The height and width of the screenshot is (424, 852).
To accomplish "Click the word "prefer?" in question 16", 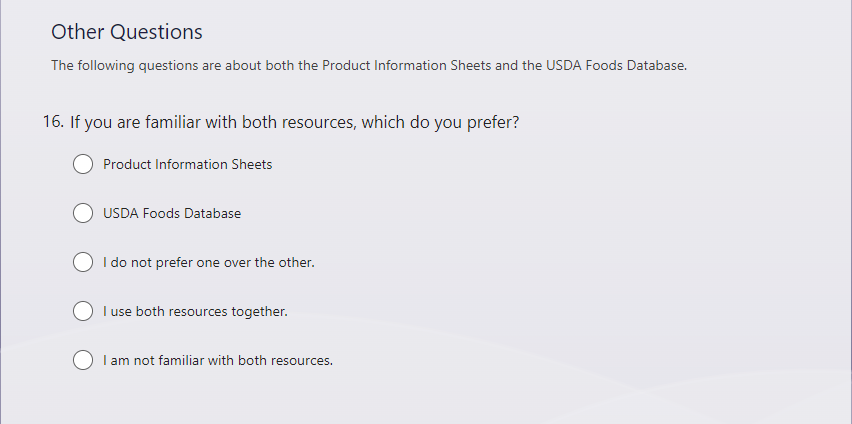I will pyautogui.click(x=493, y=123).
